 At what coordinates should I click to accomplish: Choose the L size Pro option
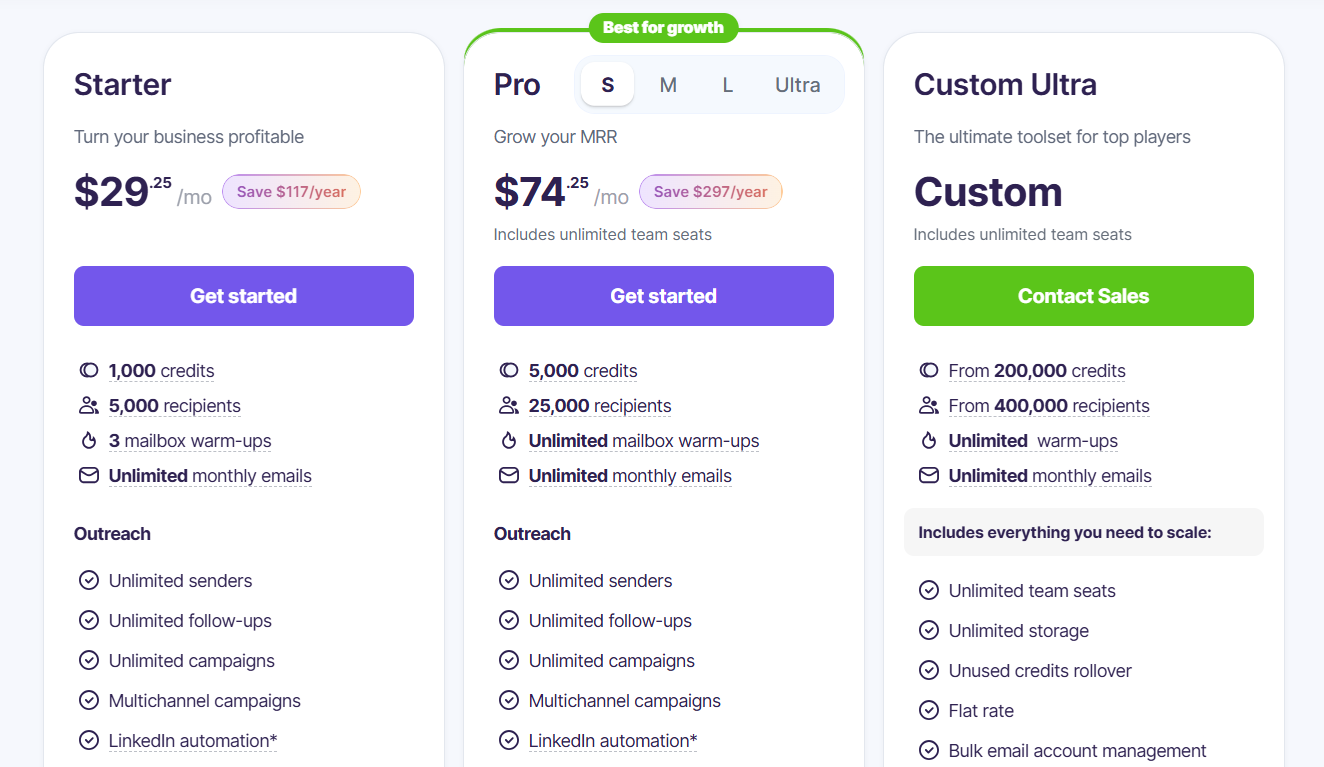pos(728,85)
